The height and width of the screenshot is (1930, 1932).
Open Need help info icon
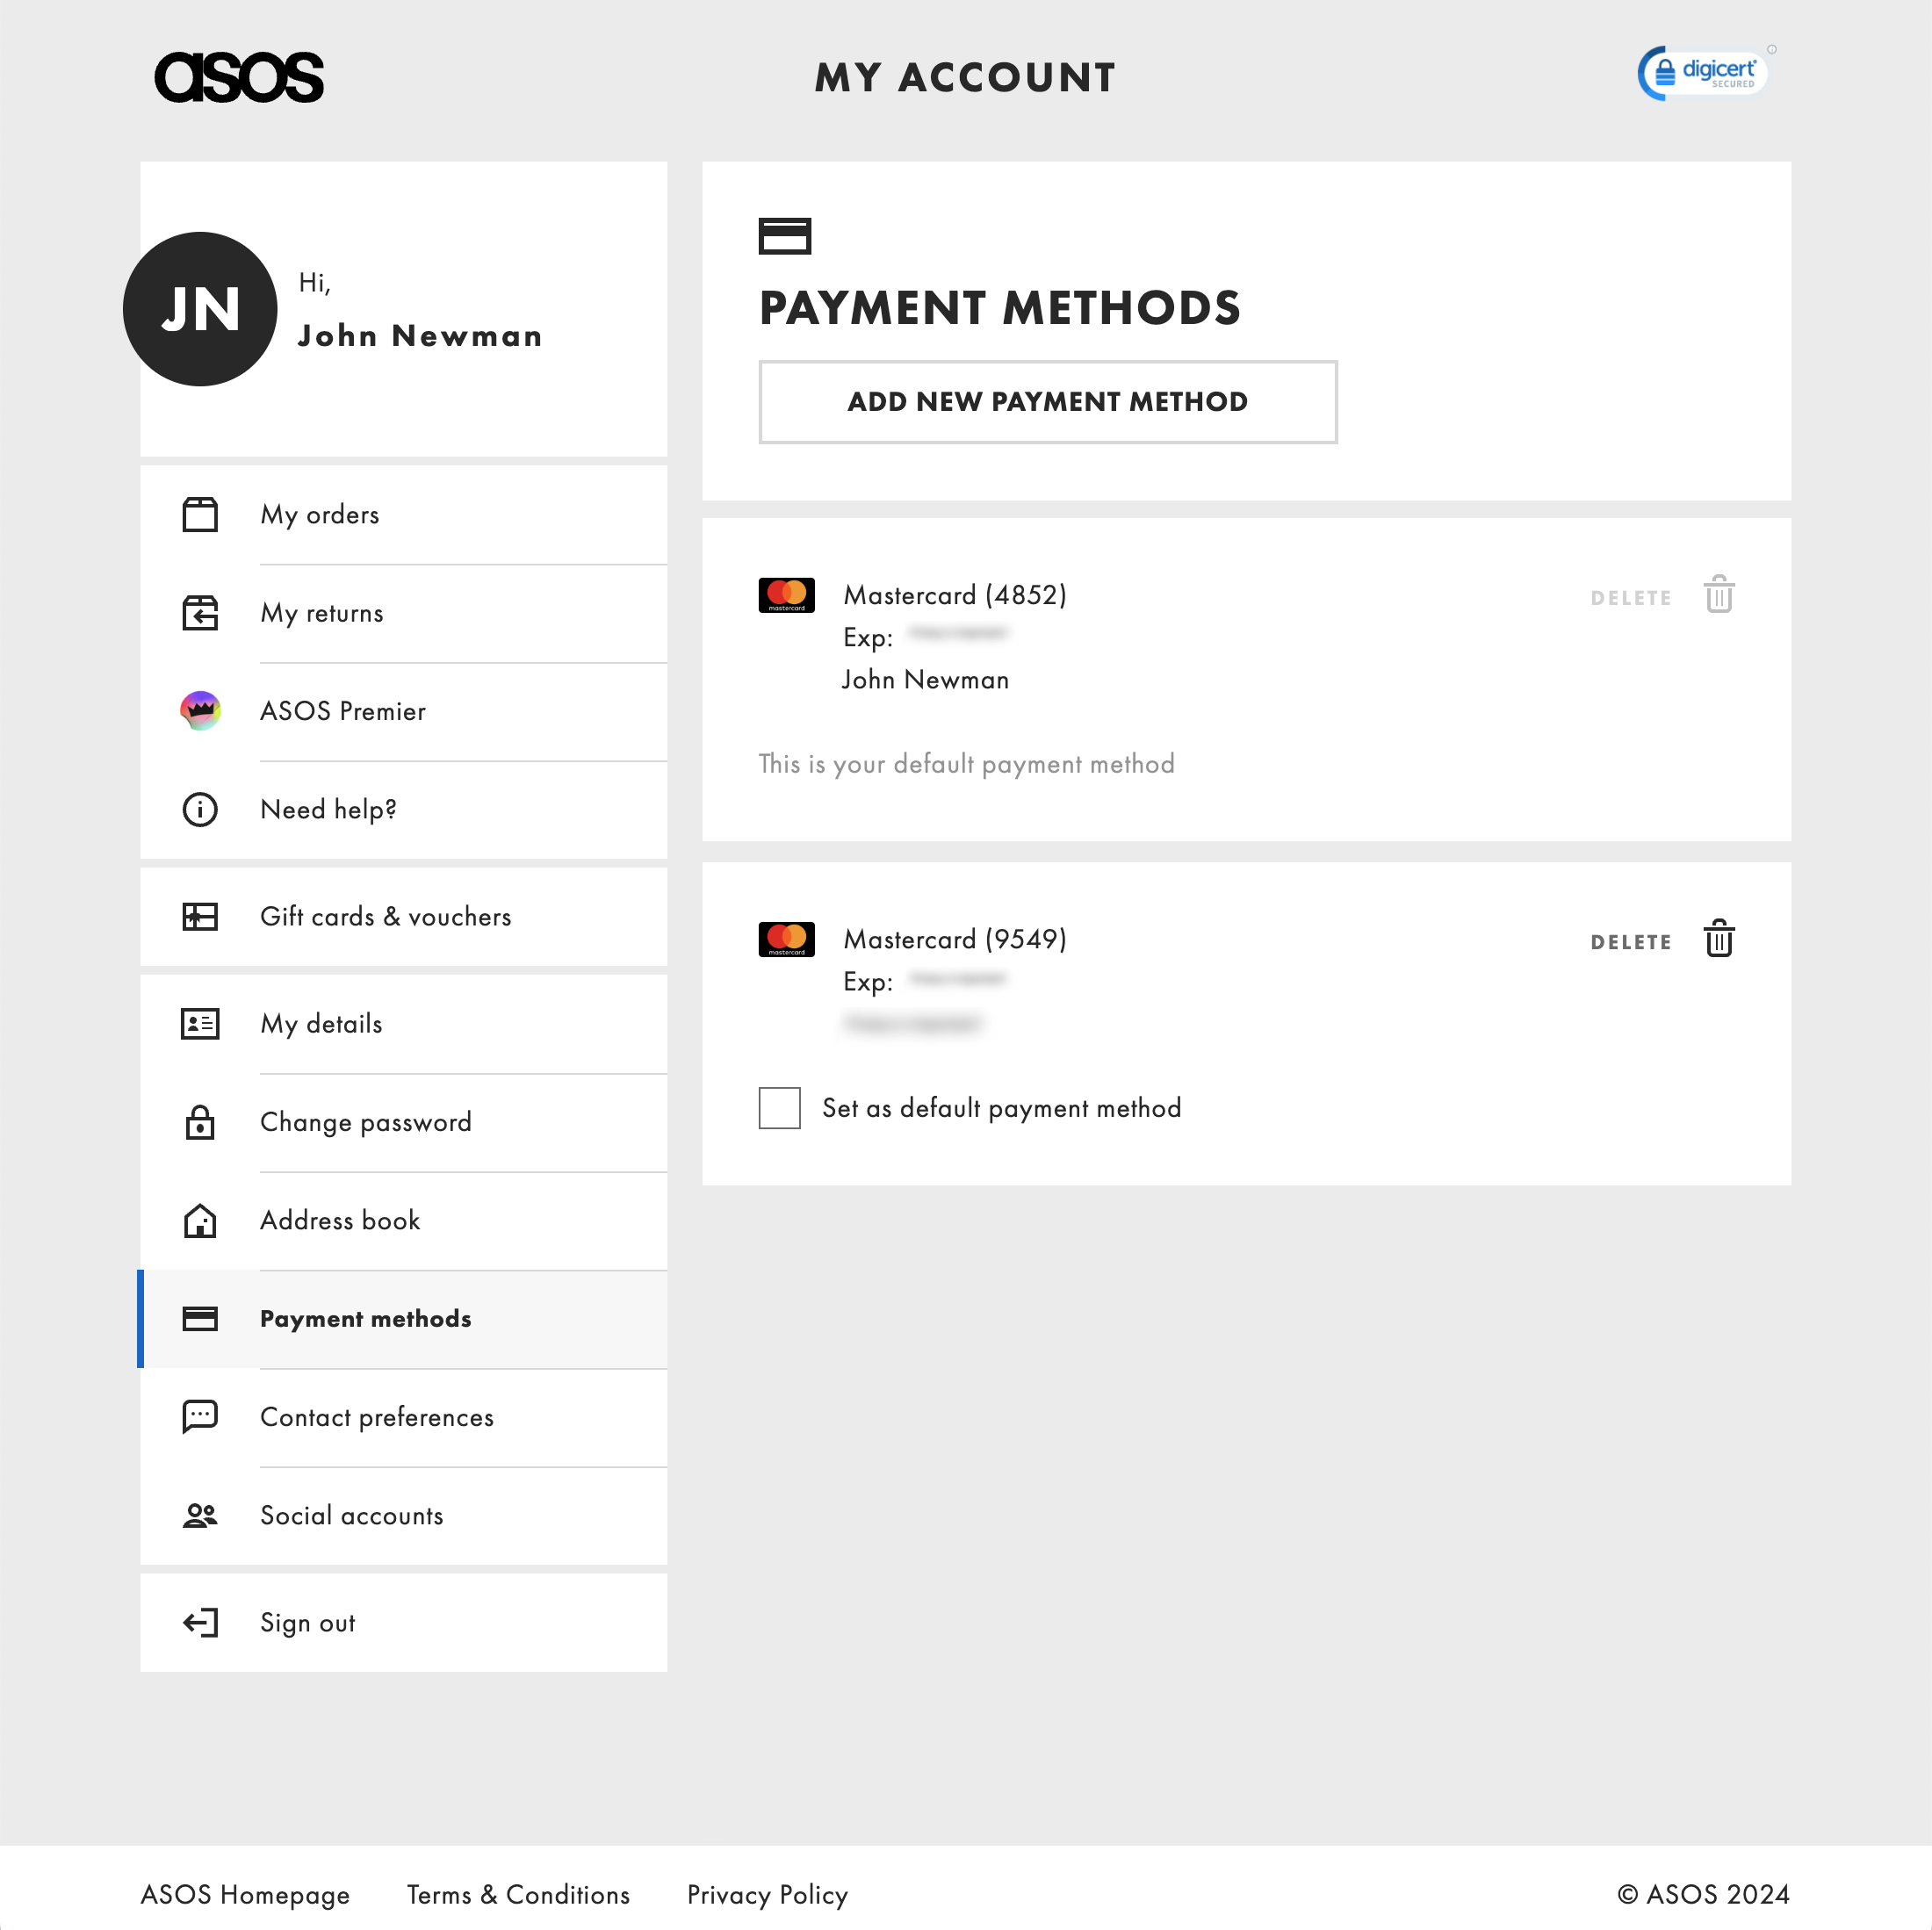(x=199, y=809)
